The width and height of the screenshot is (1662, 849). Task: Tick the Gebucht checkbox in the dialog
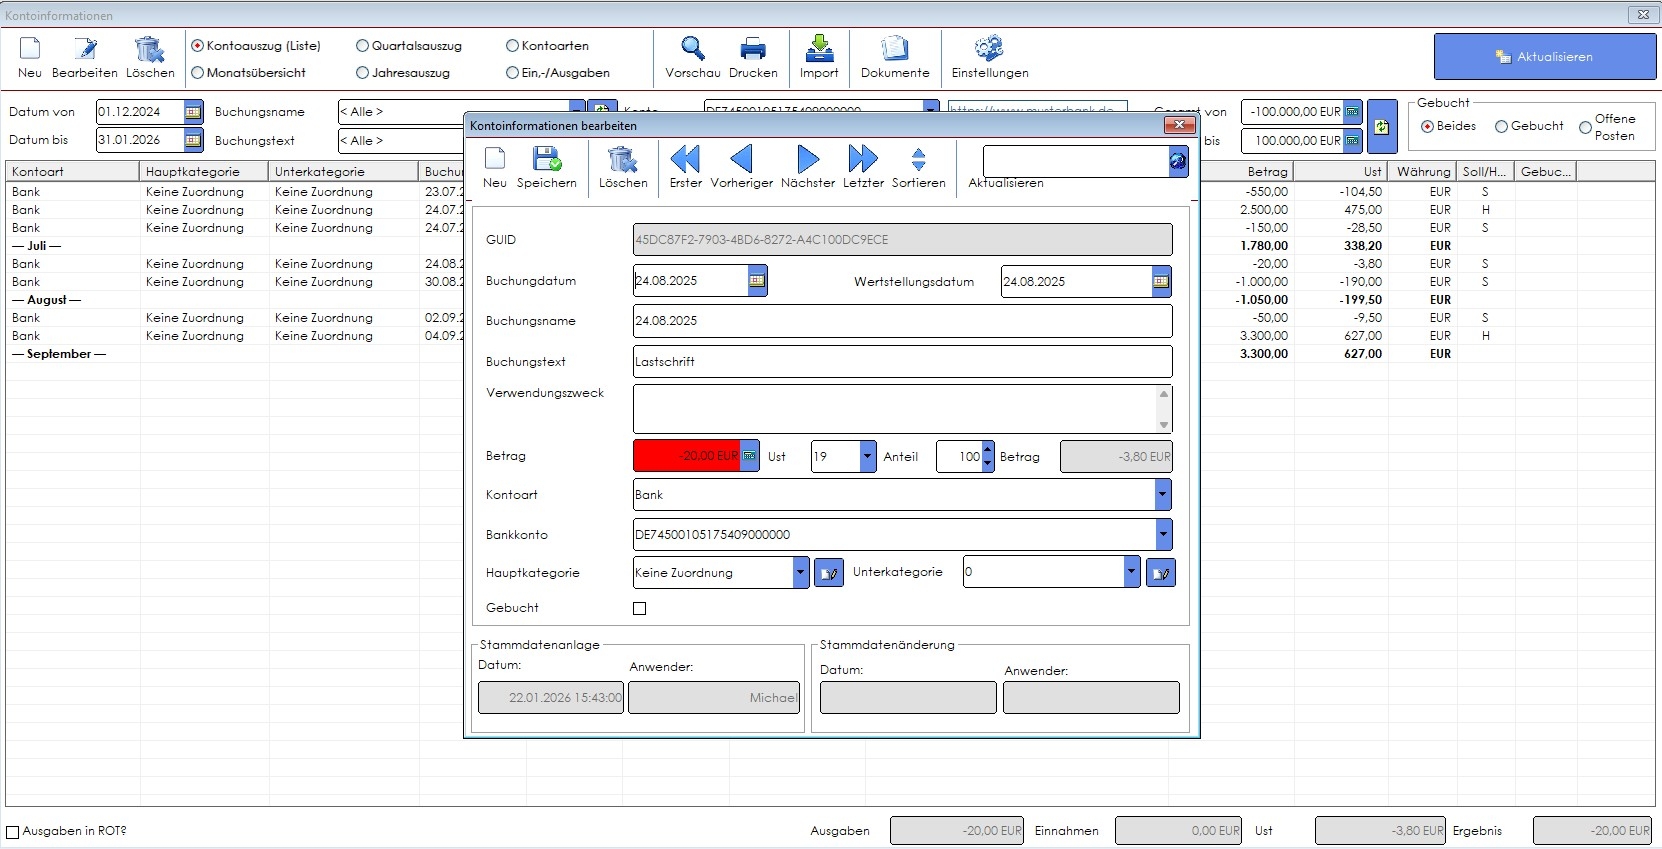[x=640, y=608]
